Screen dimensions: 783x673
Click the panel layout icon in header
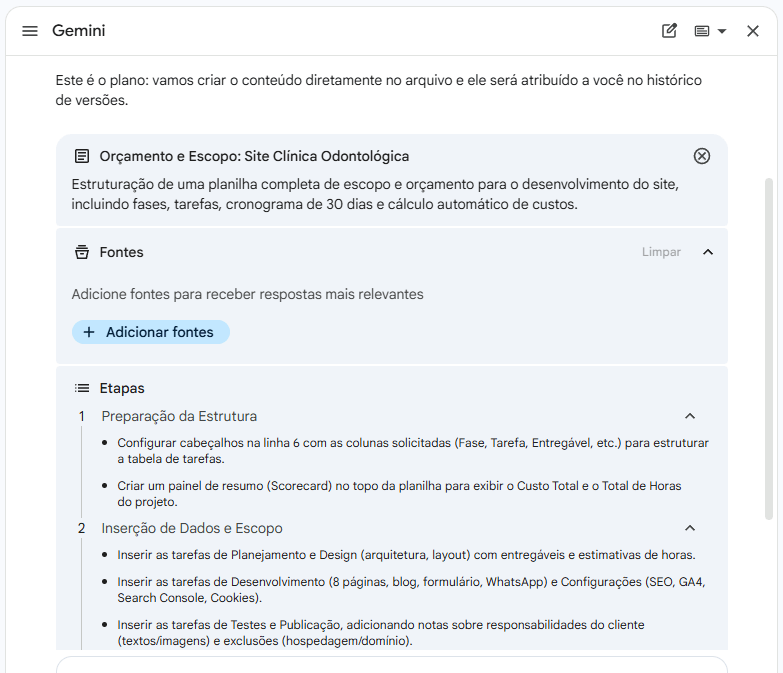[x=702, y=31]
